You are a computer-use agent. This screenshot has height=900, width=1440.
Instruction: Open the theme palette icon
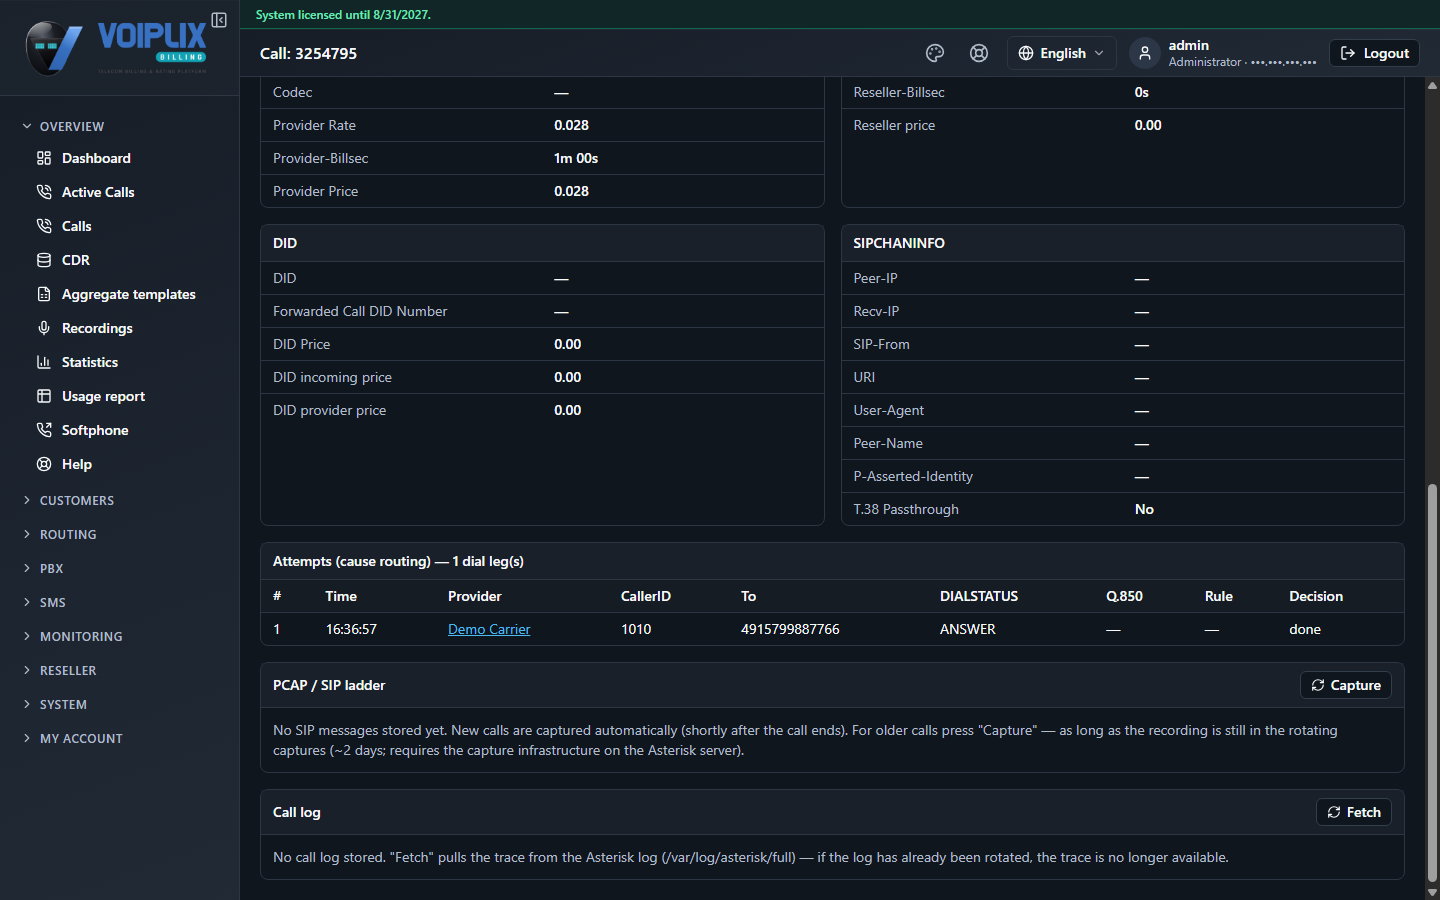coord(935,53)
